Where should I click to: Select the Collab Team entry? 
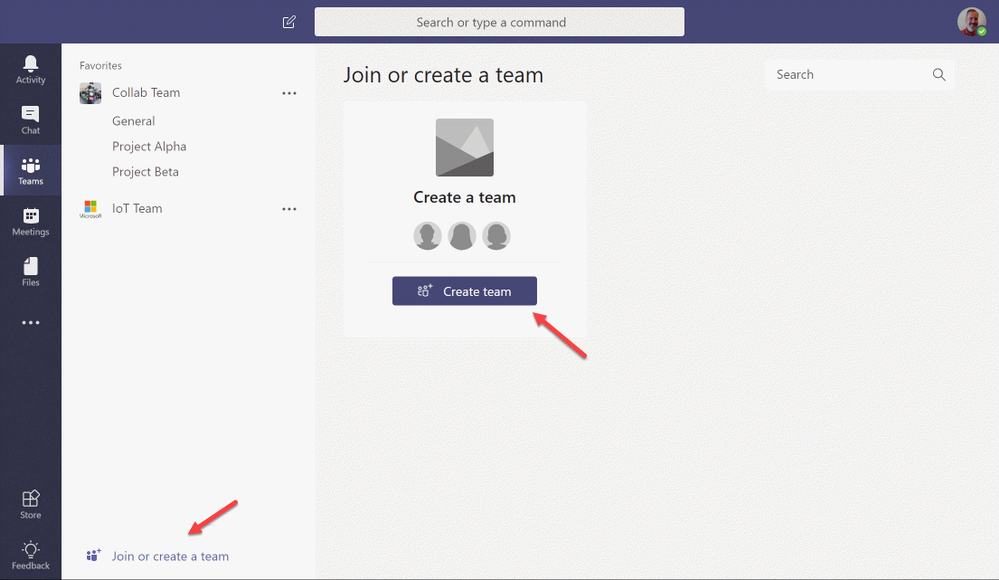coord(146,92)
